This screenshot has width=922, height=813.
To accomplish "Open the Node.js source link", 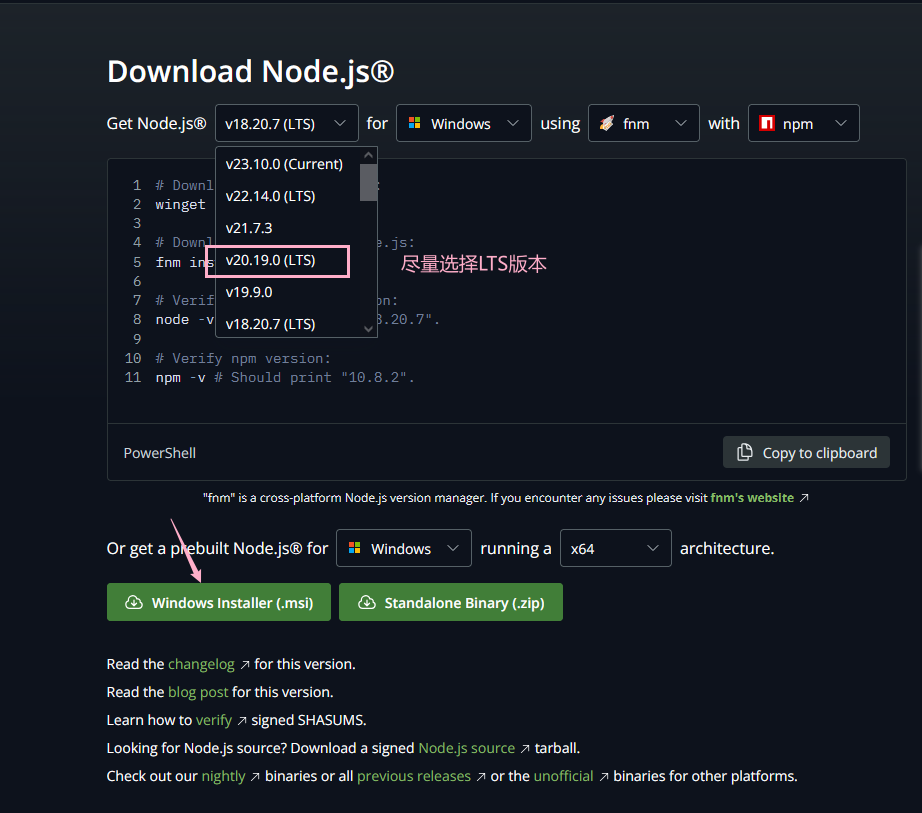I will click(x=467, y=748).
